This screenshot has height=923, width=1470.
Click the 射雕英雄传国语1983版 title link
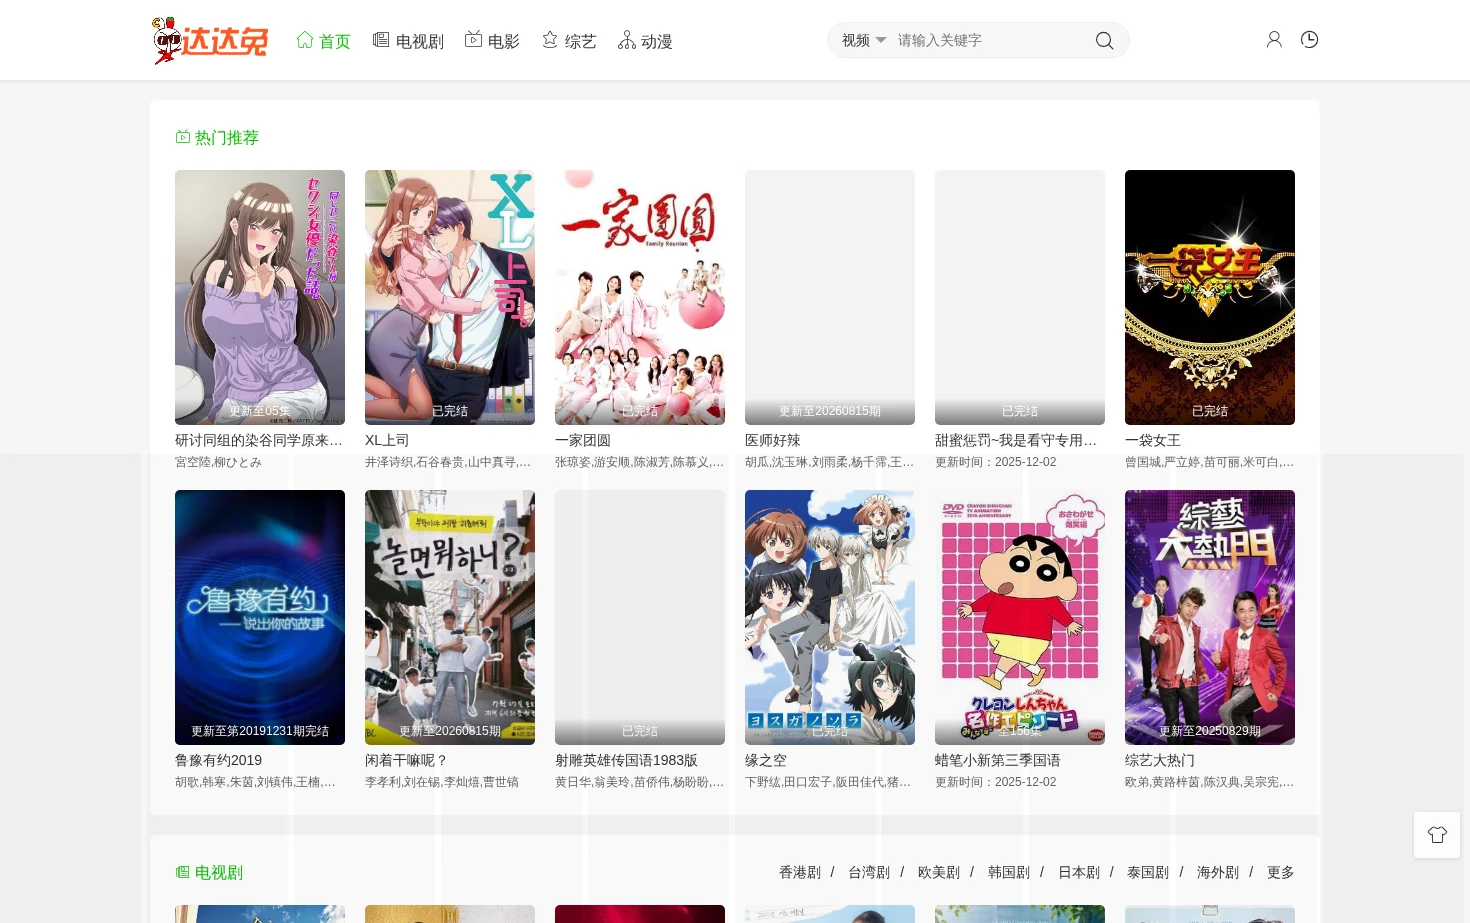tap(626, 760)
